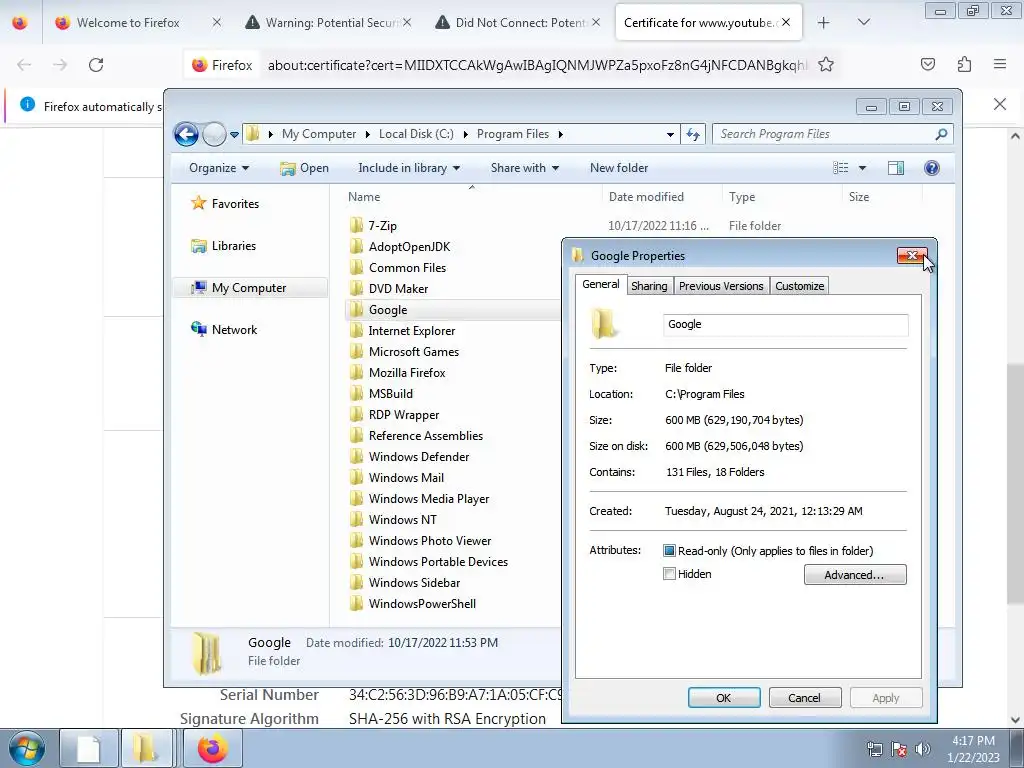Reload the page in Firefox
1024x768 pixels.
coord(96,65)
